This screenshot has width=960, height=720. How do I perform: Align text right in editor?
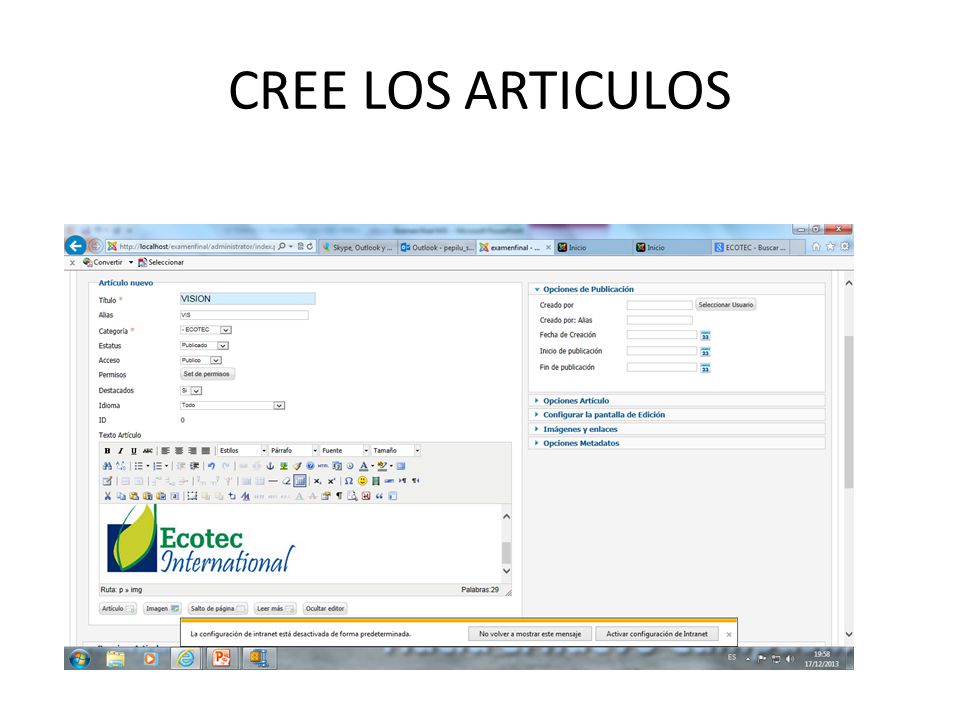[192, 451]
